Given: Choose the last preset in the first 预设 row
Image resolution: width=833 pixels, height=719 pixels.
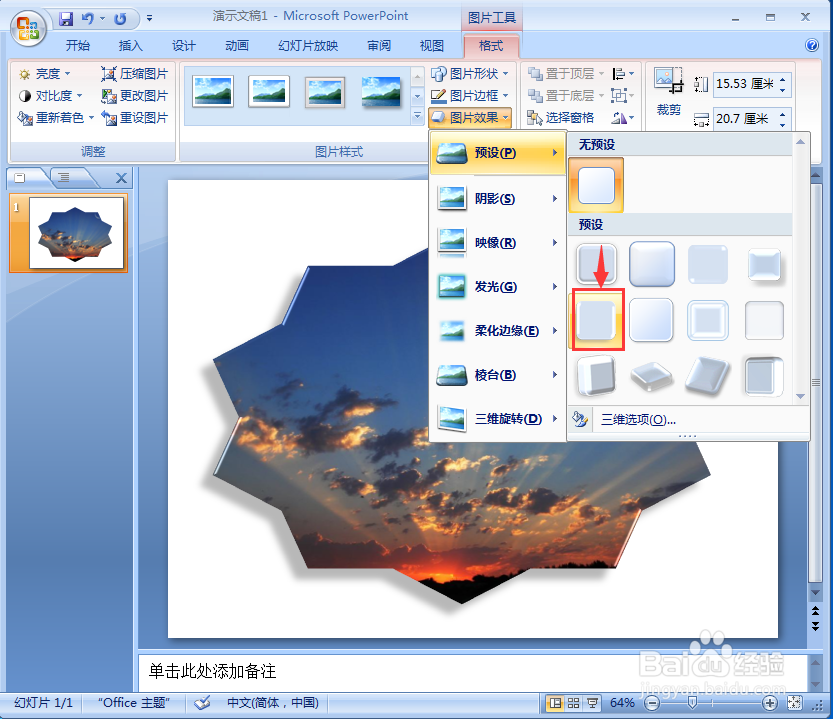Looking at the screenshot, I should (x=764, y=264).
